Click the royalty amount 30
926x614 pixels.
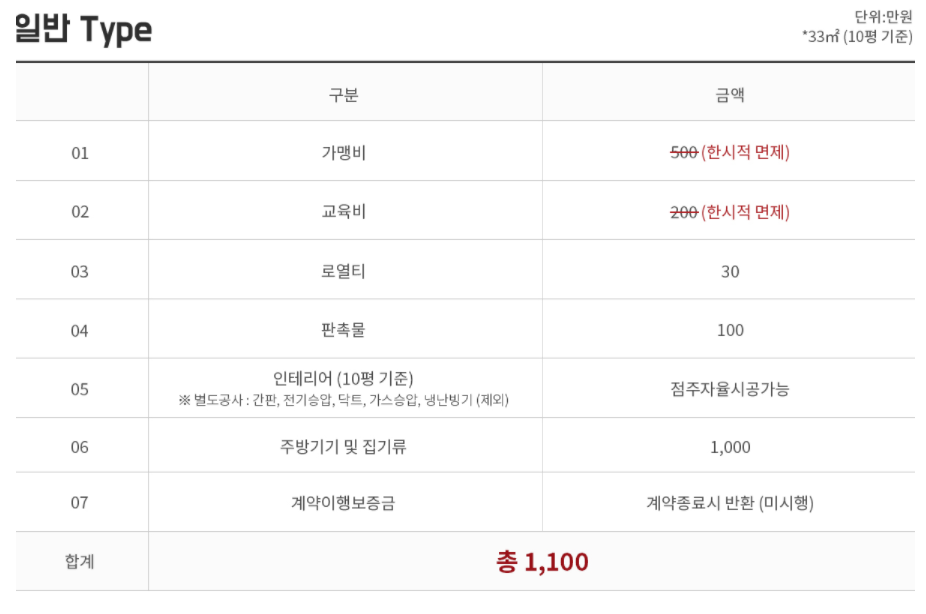(x=730, y=272)
